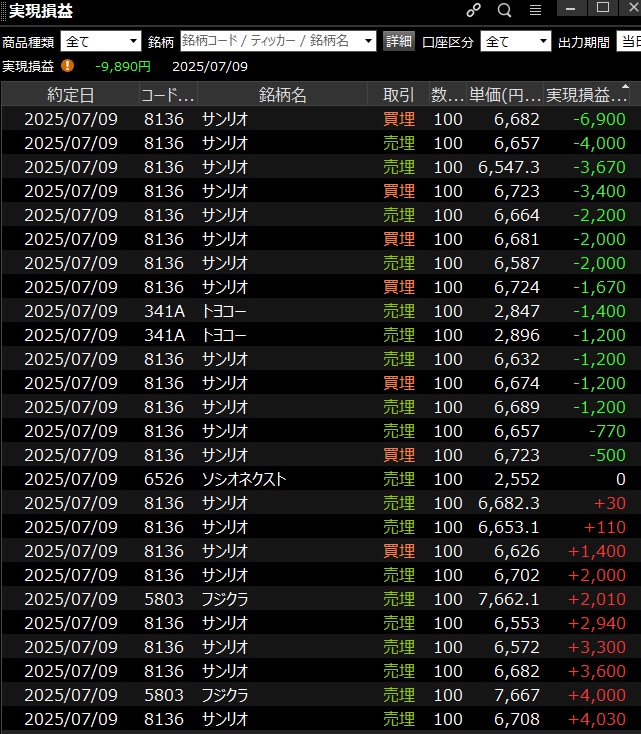The image size is (641, 734).
Task: Open the 口座区分 dropdown
Action: pos(516,42)
